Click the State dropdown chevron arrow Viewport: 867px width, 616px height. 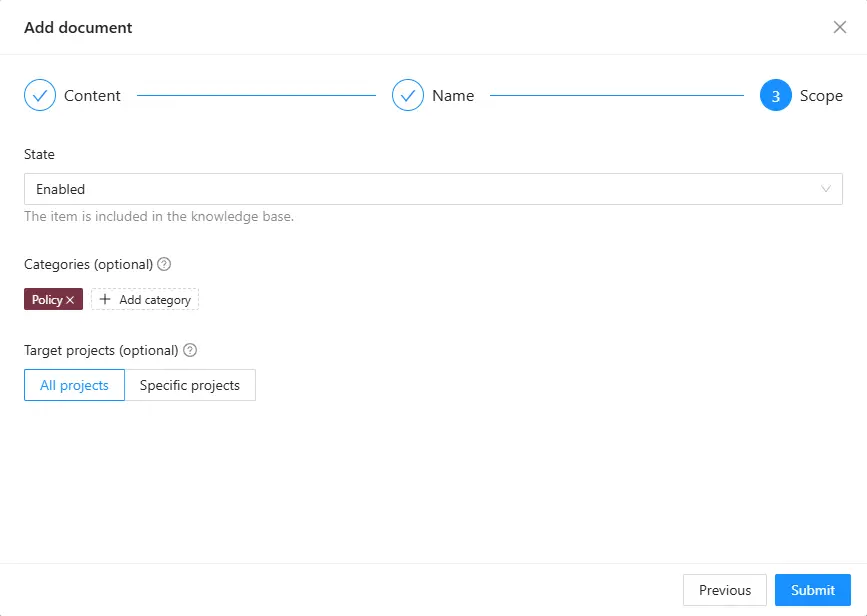(x=826, y=188)
